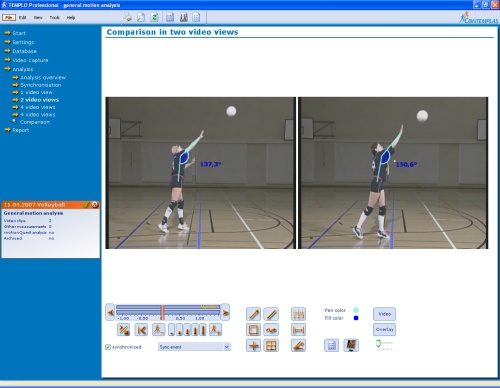Click the jump to first frame button
The height and width of the screenshot is (388, 500).
(x=141, y=330)
